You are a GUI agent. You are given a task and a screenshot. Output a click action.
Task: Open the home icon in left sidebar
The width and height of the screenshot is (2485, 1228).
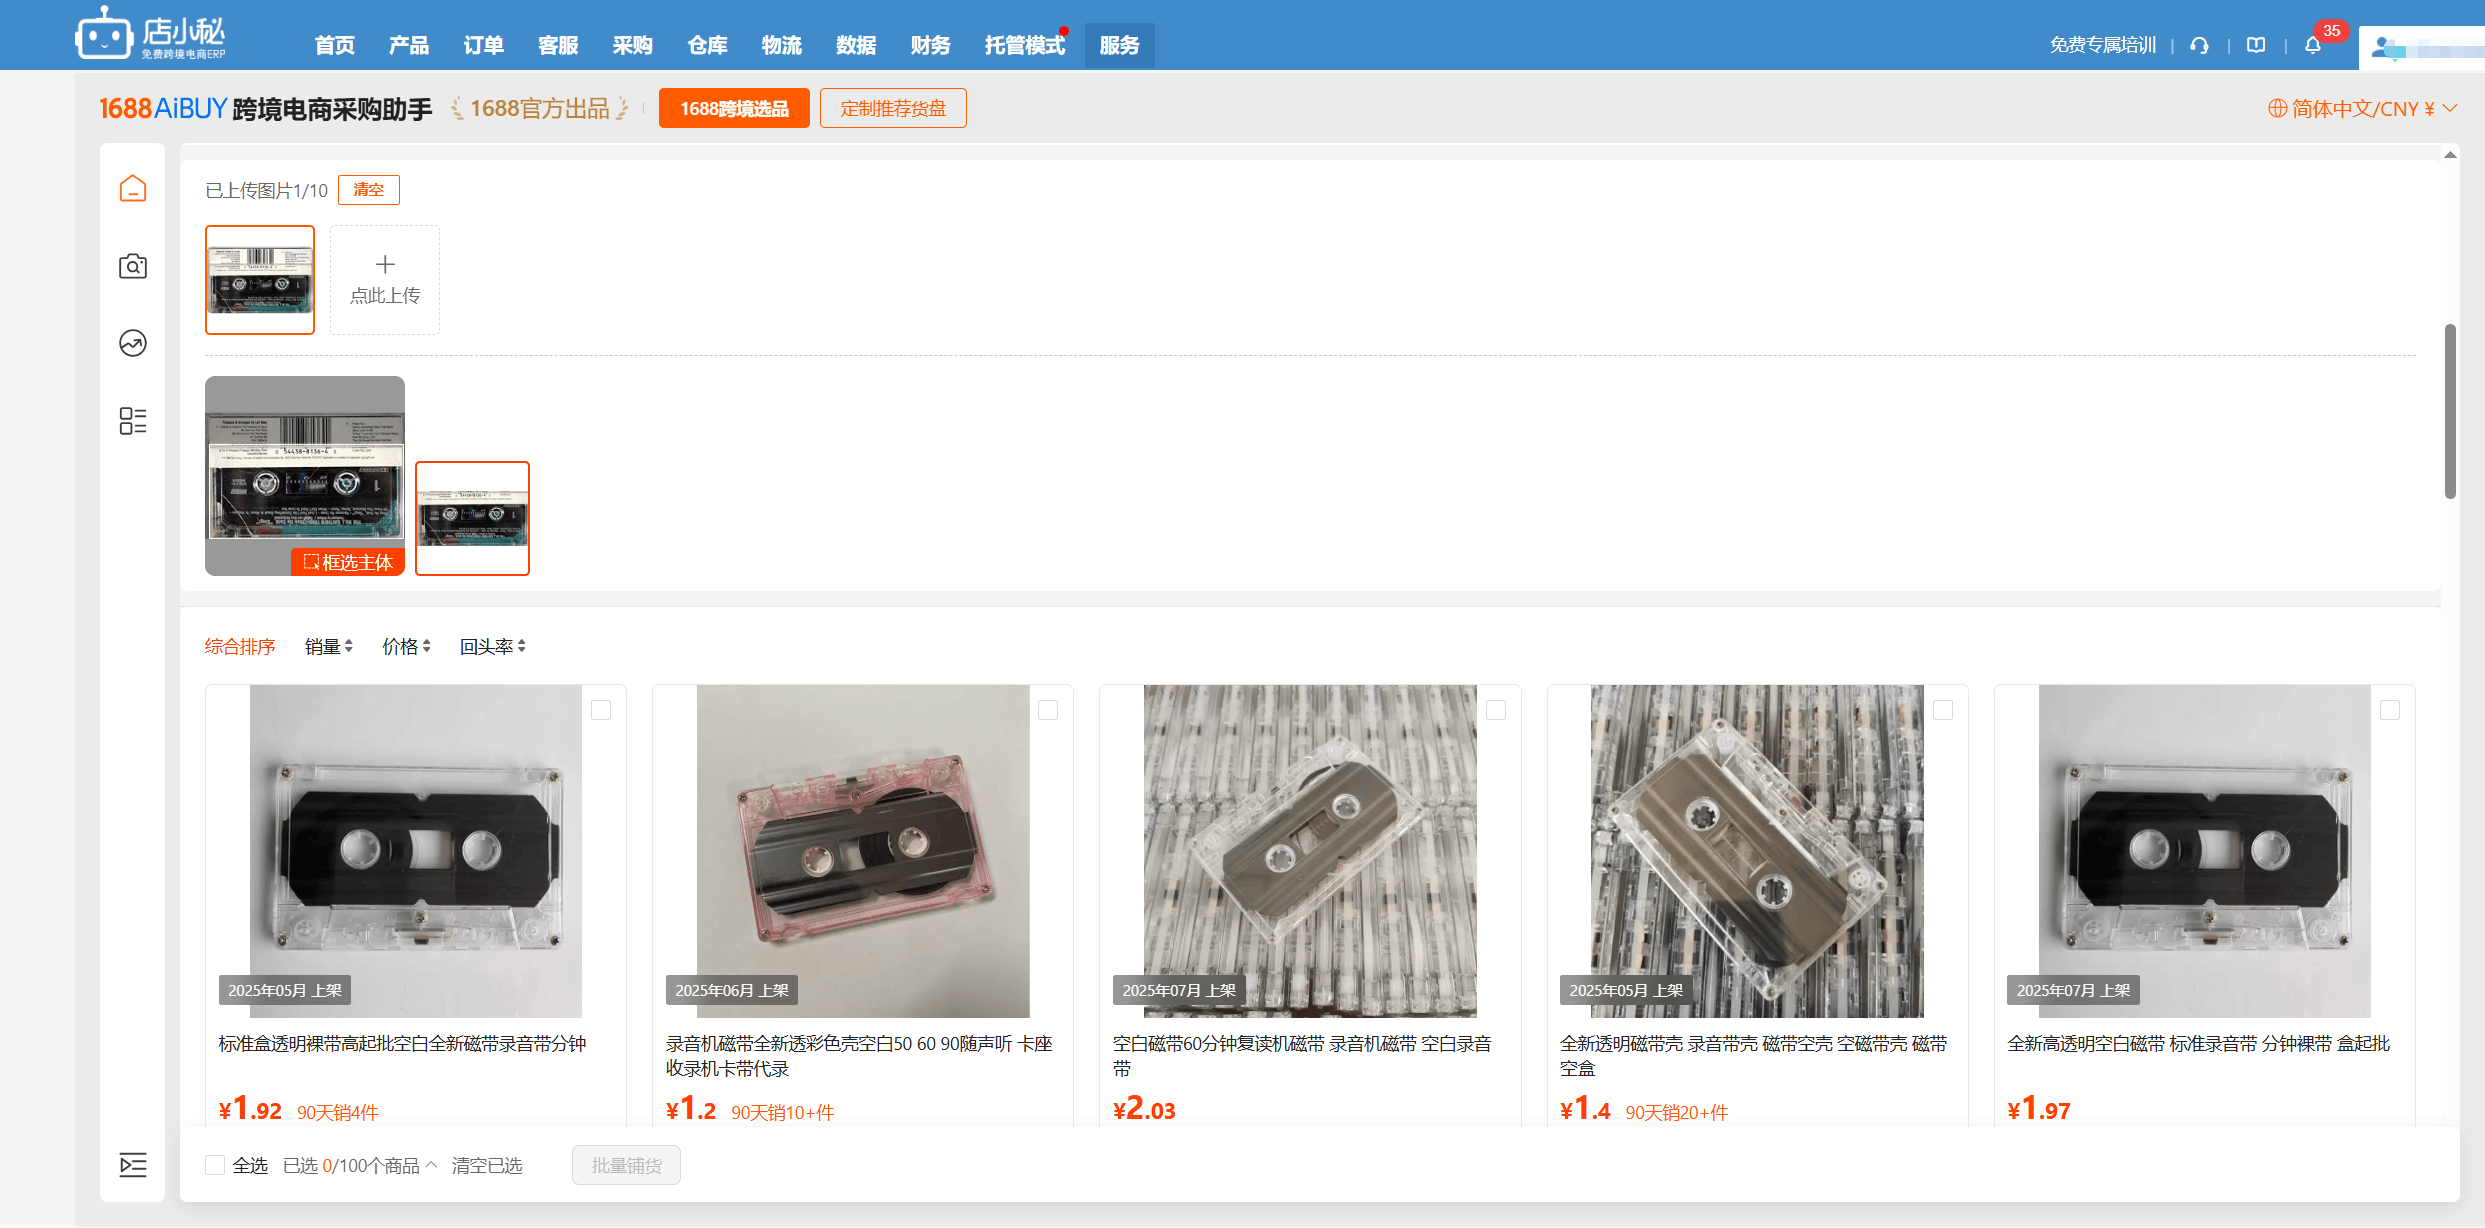[x=133, y=189]
